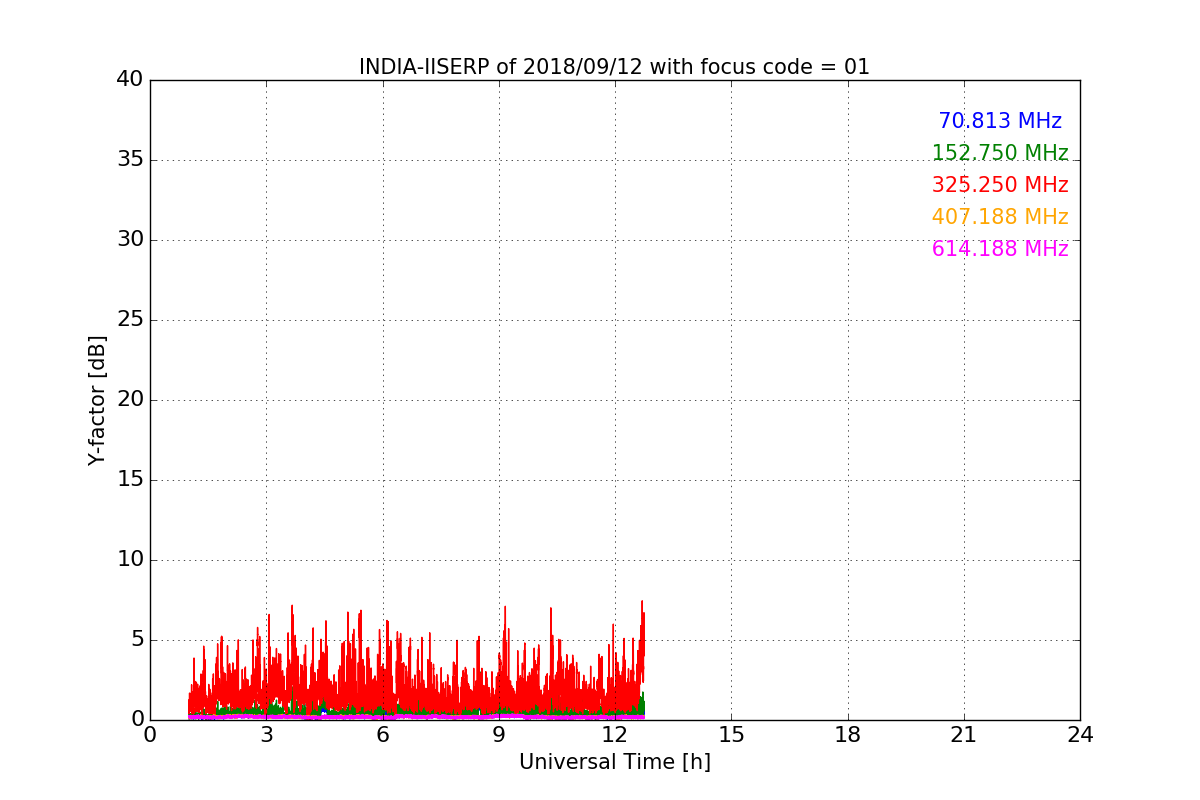The image size is (1200, 800).
Task: Click the x-axis tick value 9
Action: (499, 735)
